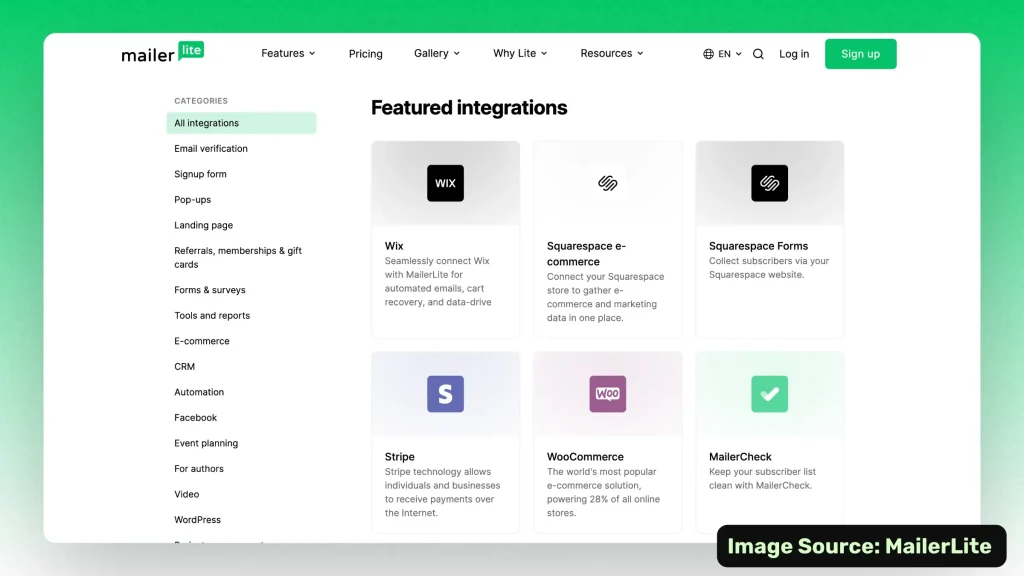This screenshot has width=1024, height=576.
Task: Open the Squarespace Forms title
Action: (758, 246)
